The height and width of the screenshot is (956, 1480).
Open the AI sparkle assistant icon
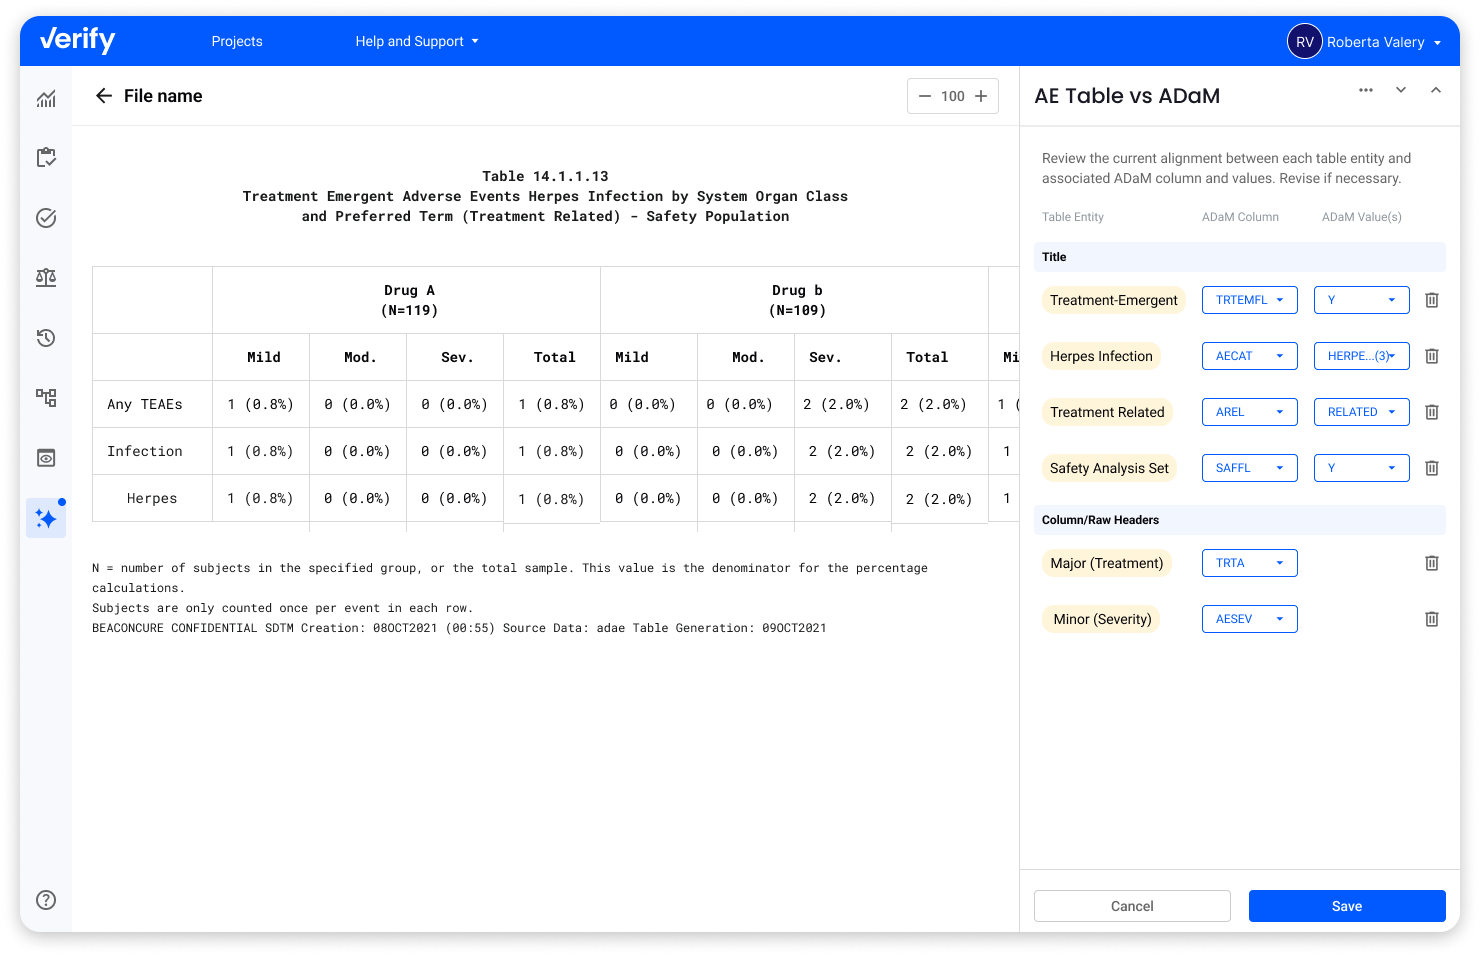46,518
